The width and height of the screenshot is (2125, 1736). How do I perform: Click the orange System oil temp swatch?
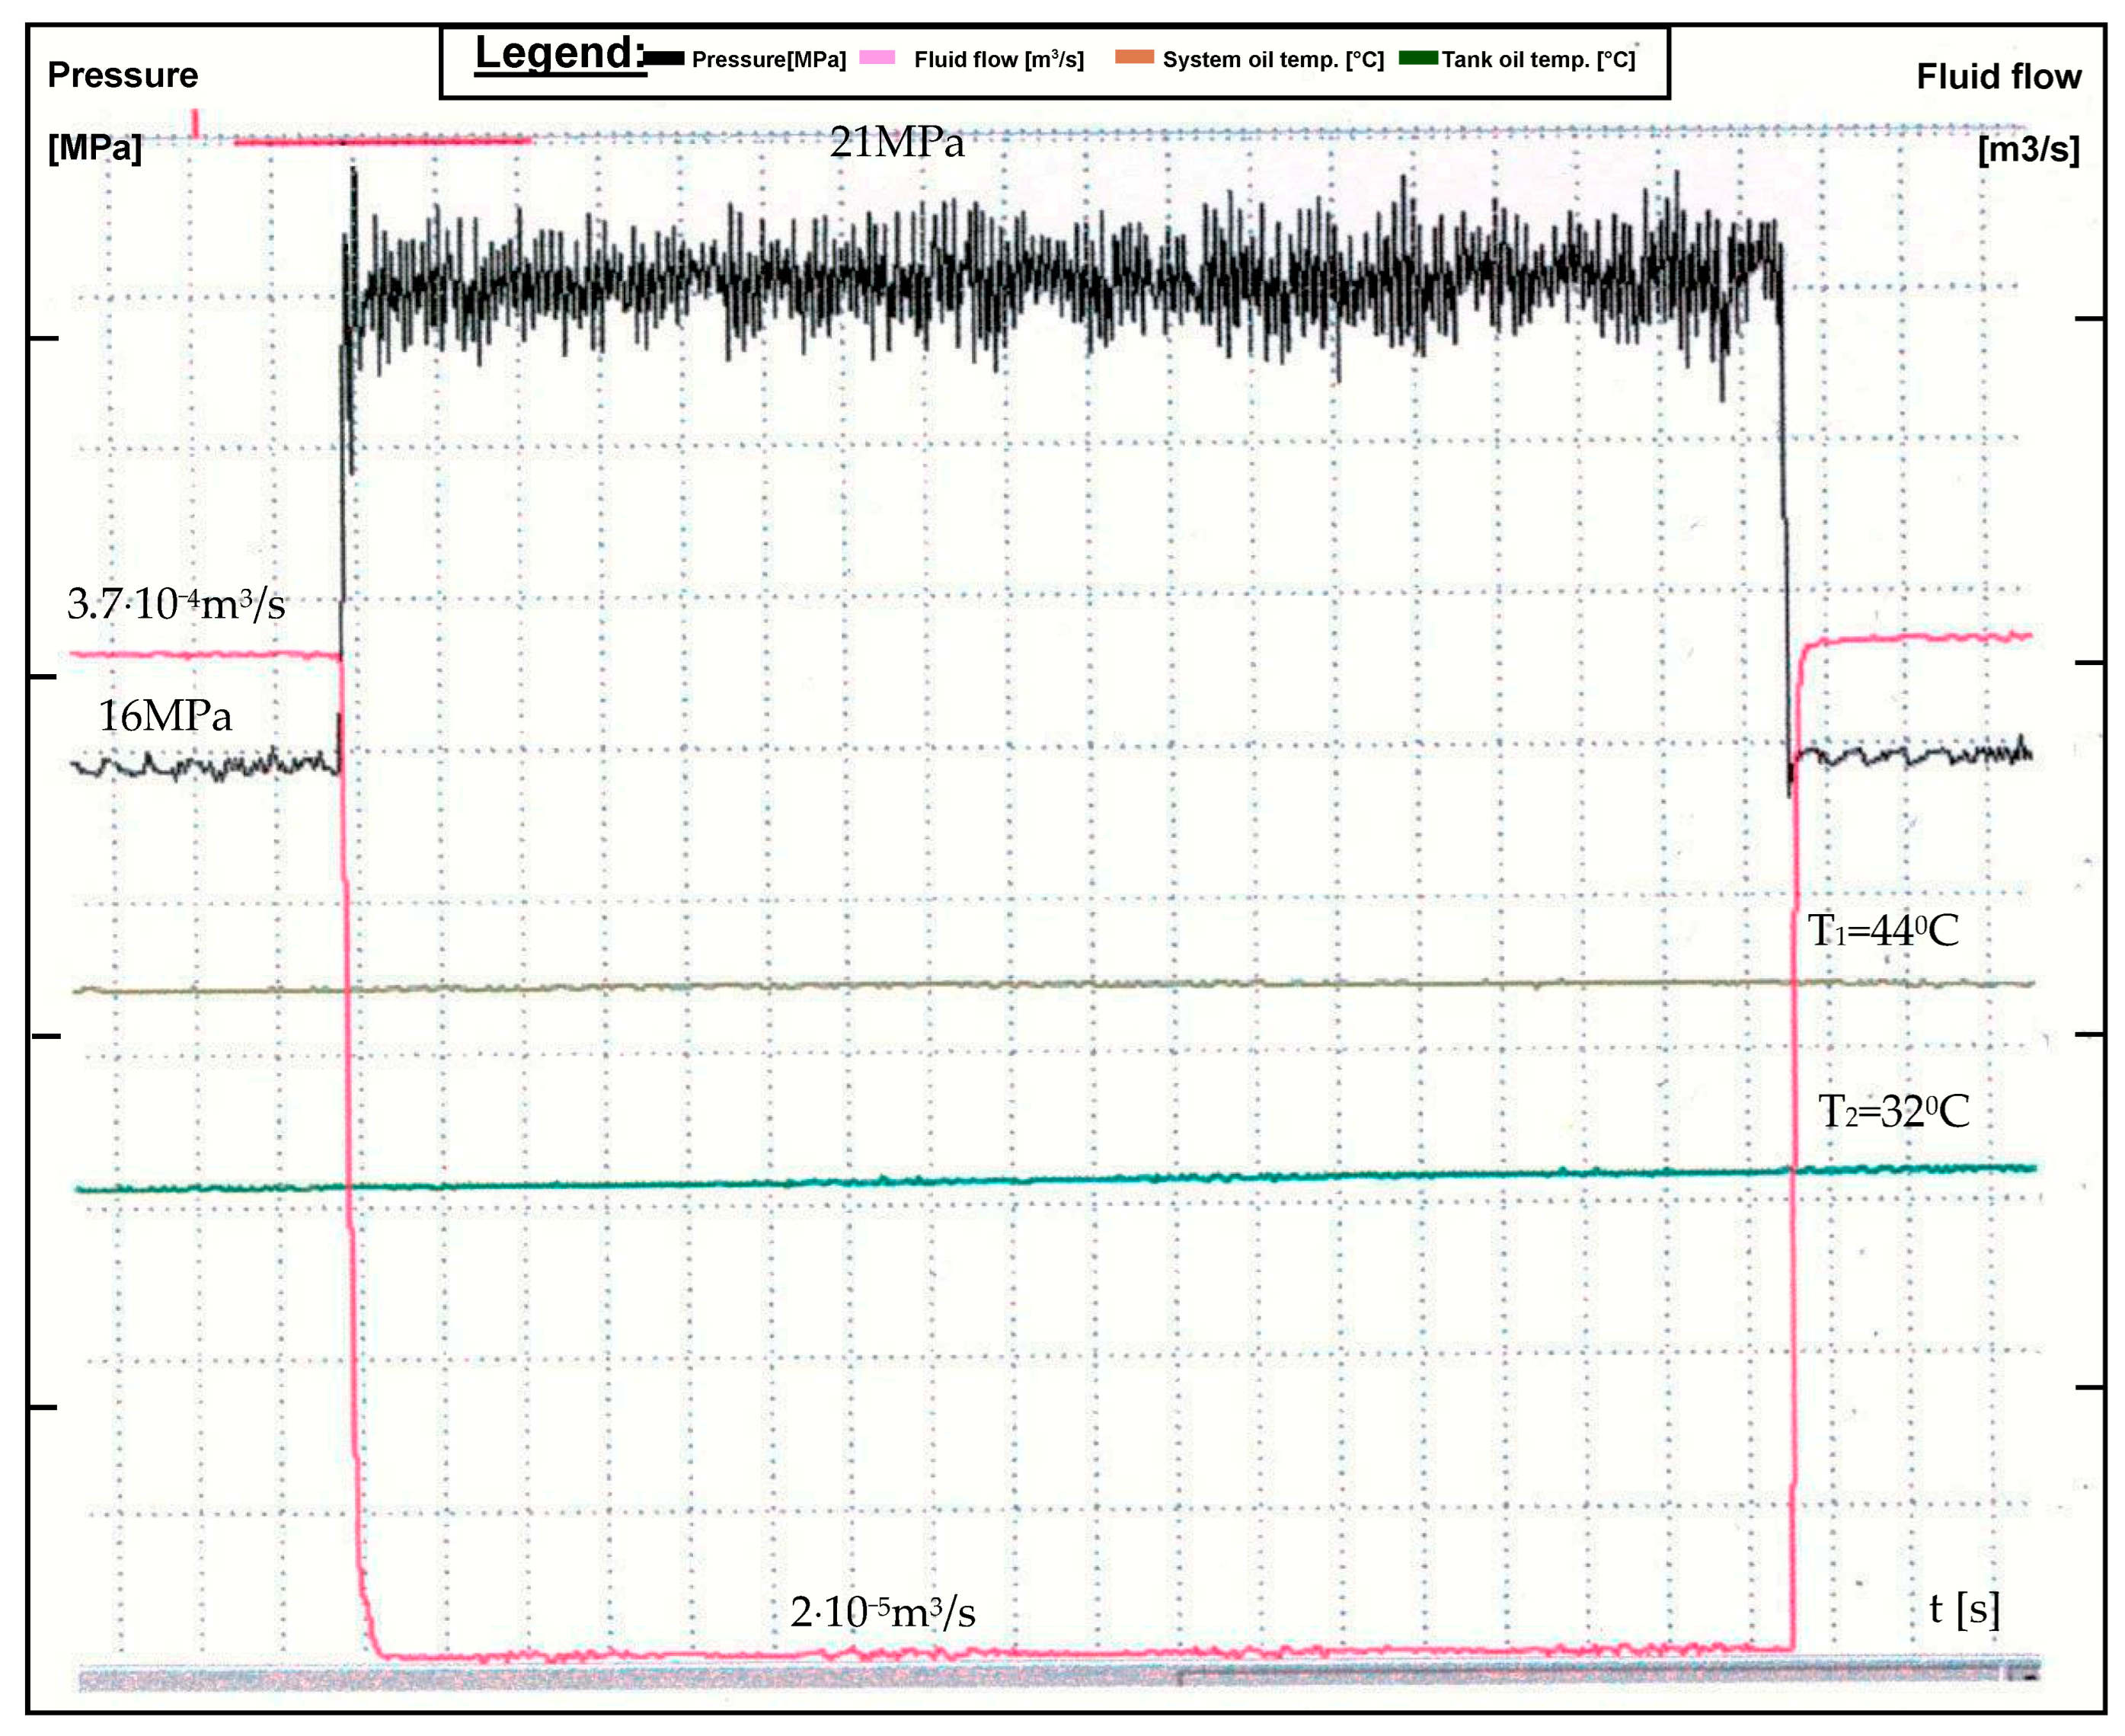1134,57
